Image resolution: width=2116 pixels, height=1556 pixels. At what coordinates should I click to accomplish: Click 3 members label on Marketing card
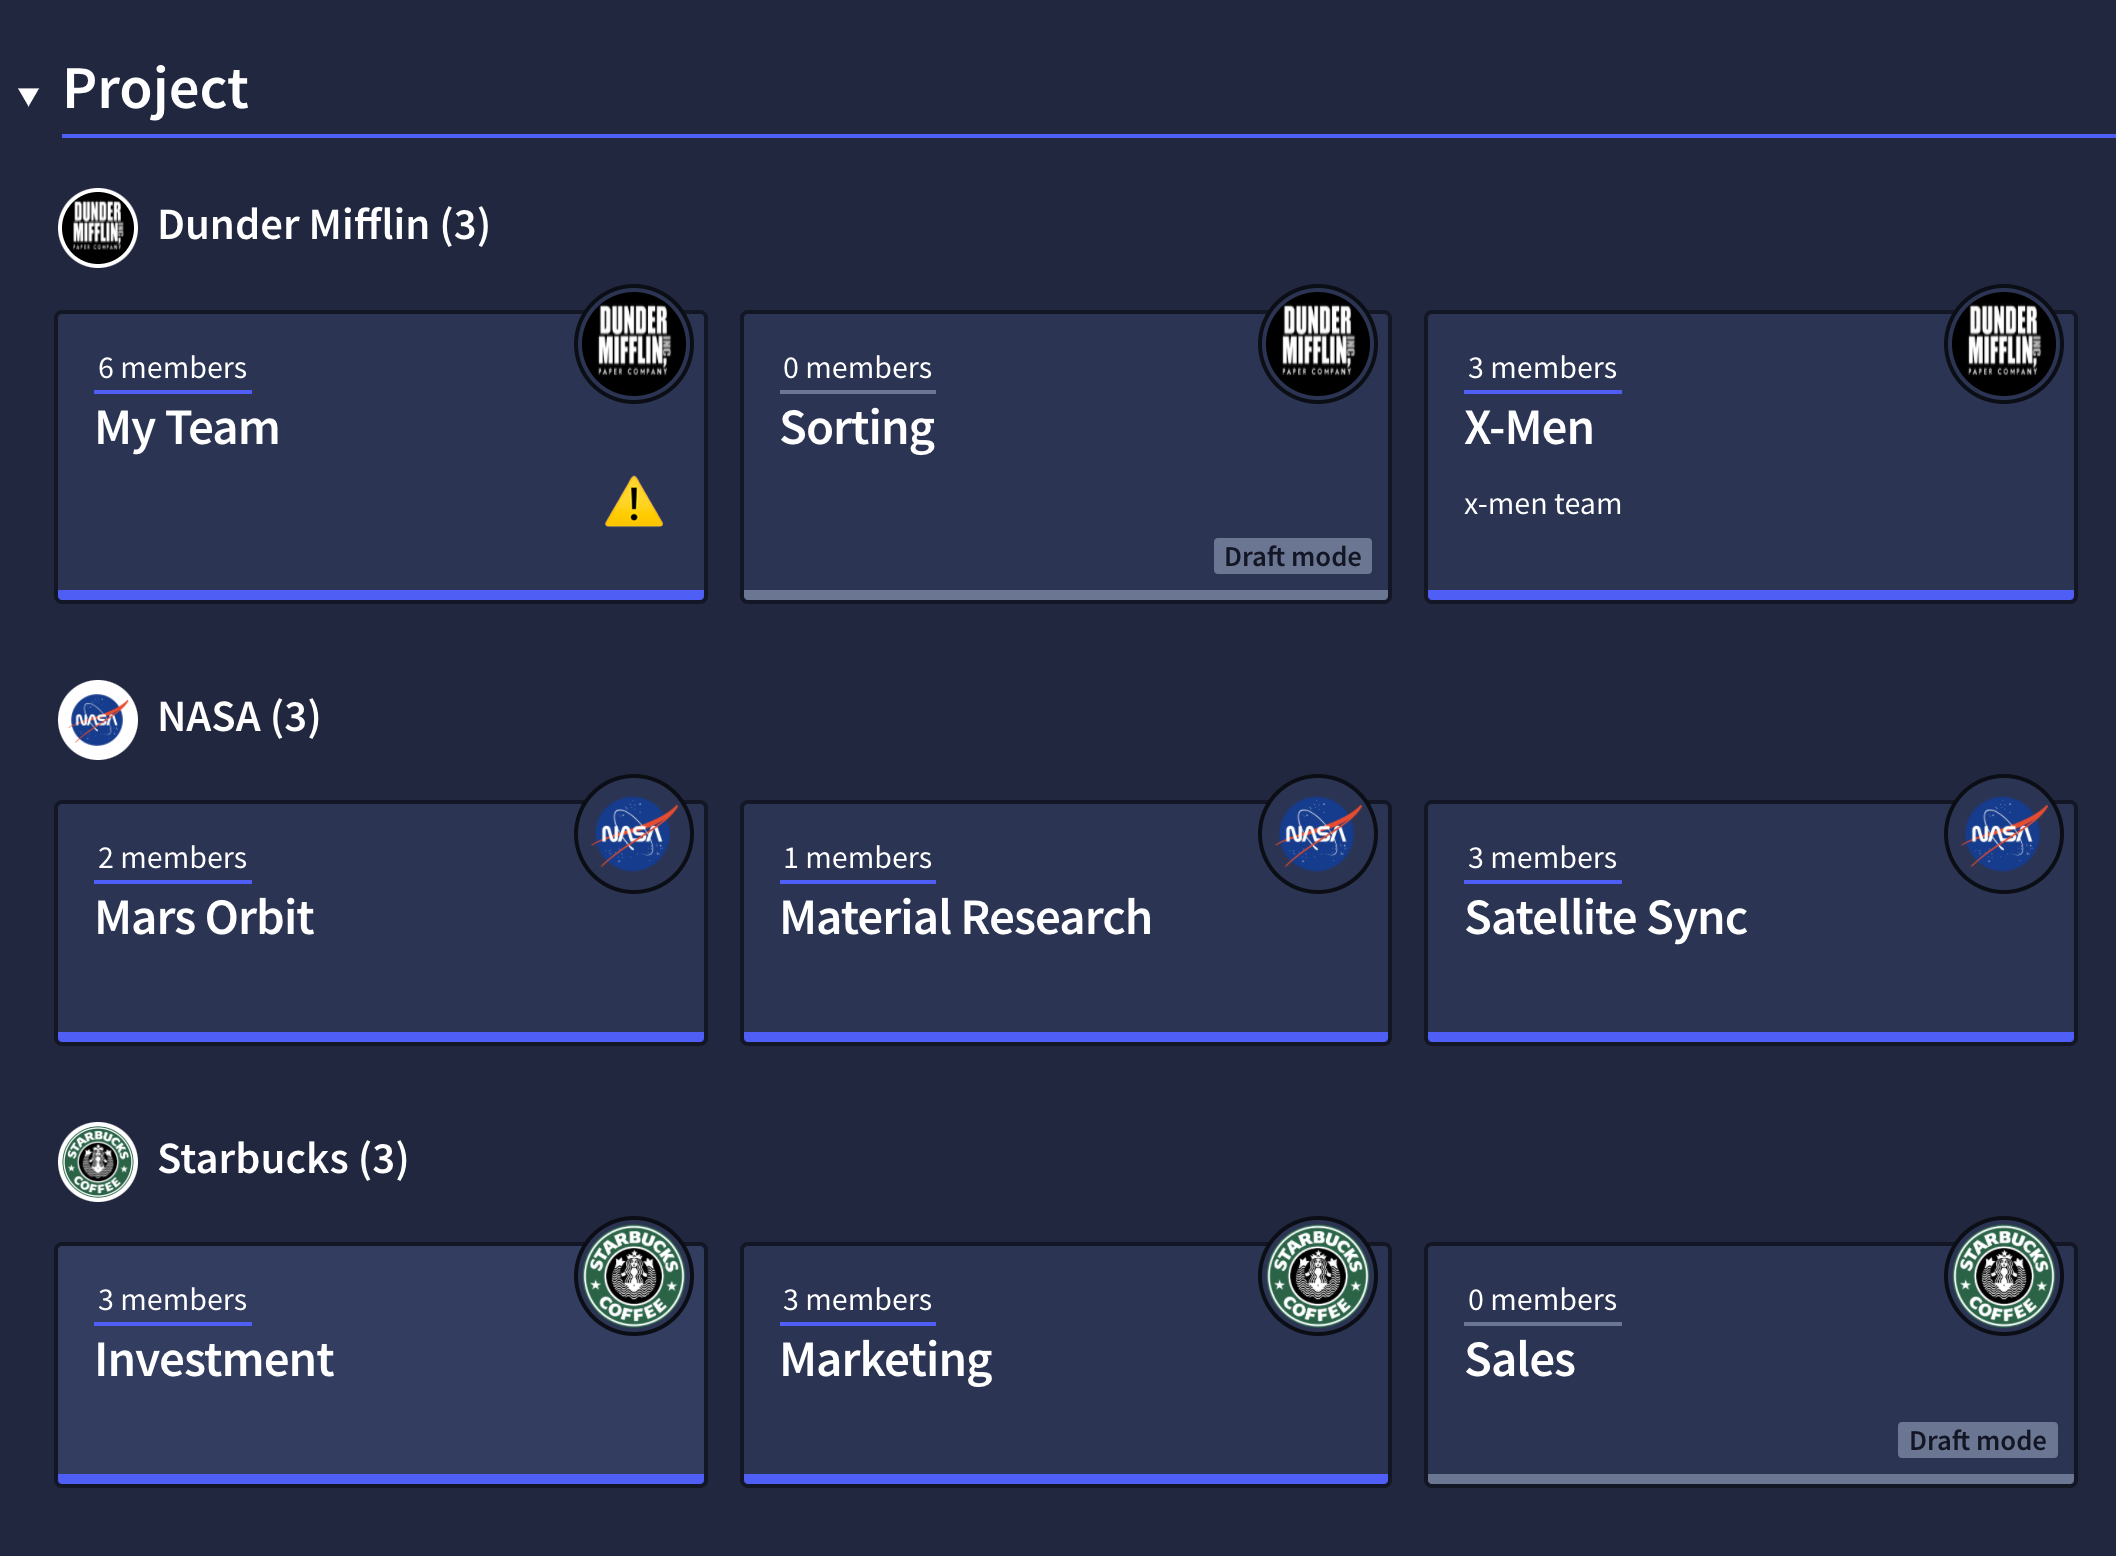click(857, 1300)
